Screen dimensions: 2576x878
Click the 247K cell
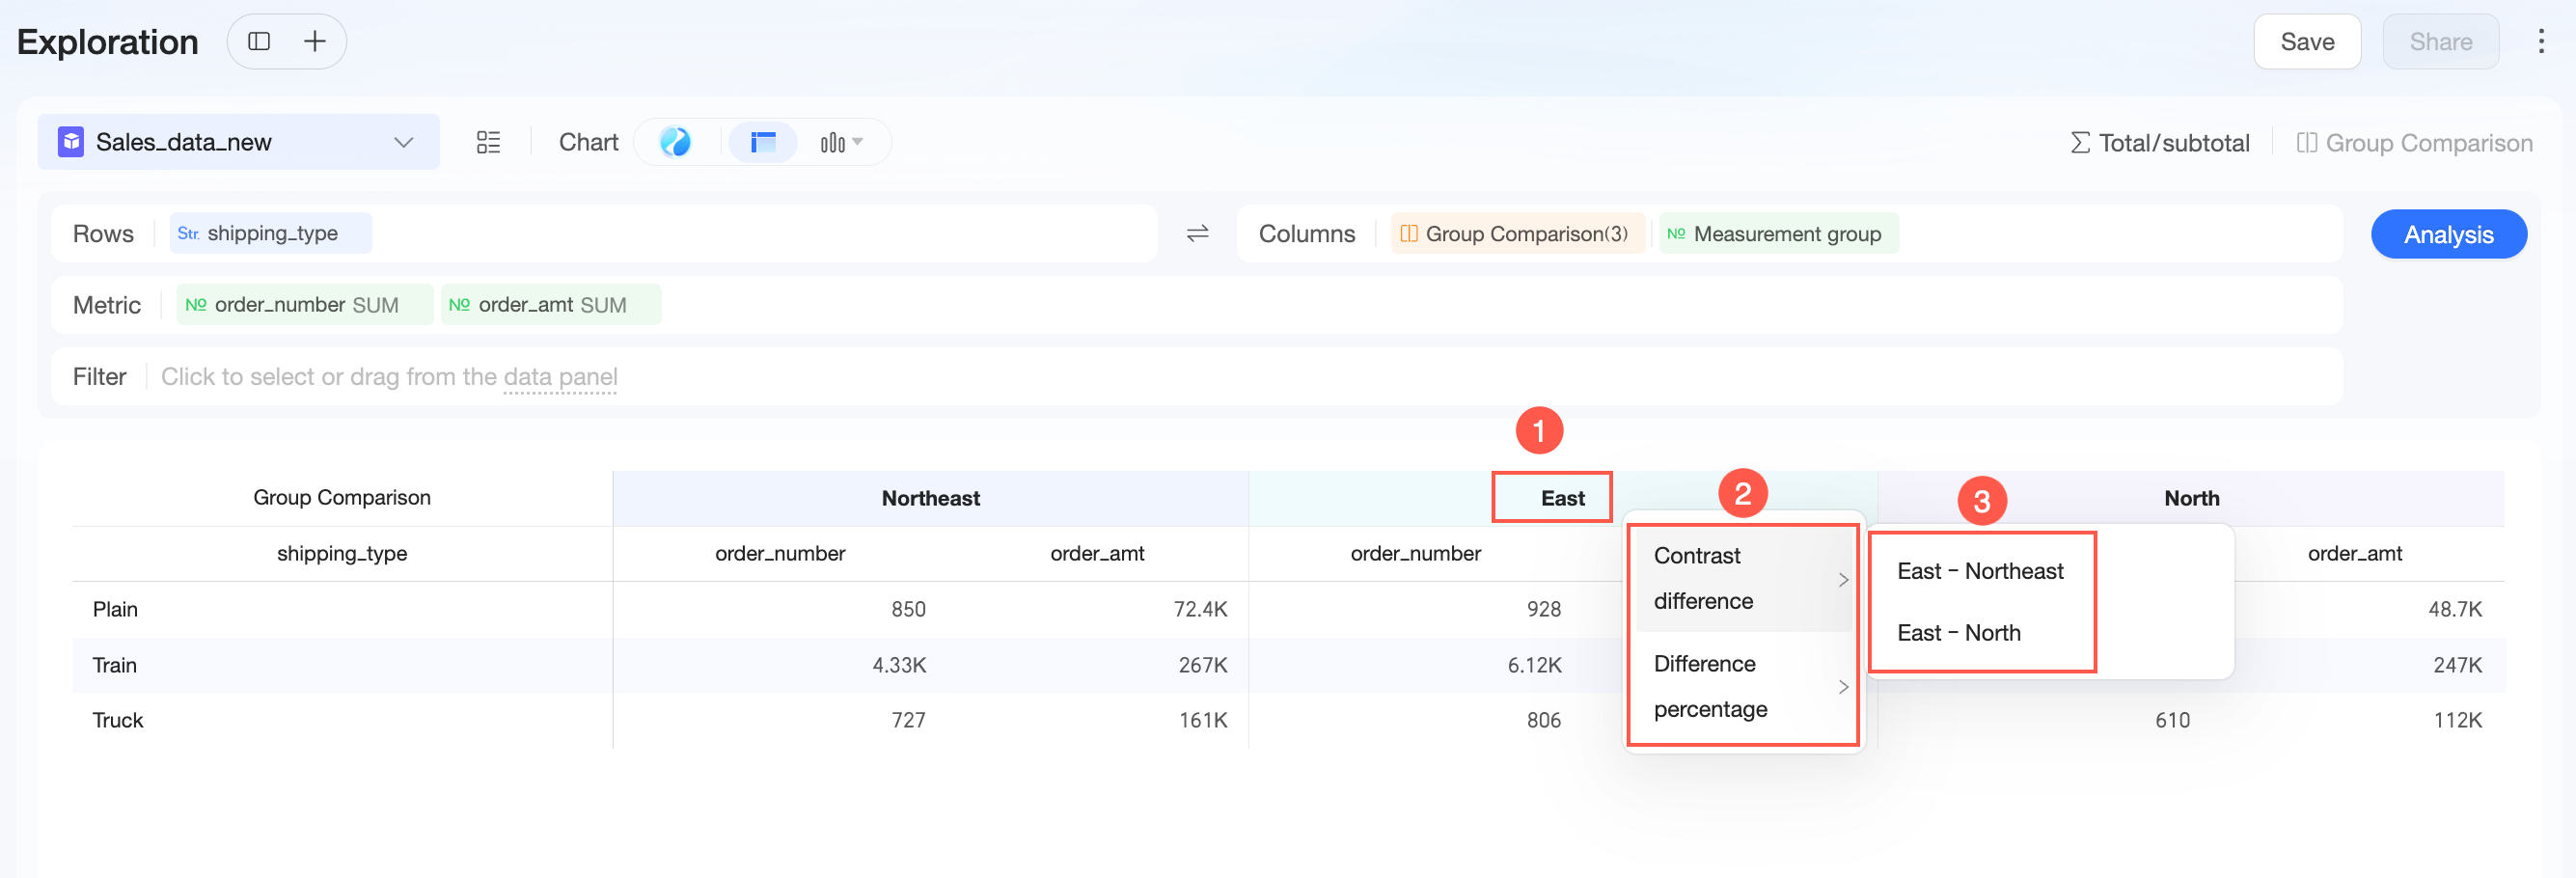(x=2457, y=665)
